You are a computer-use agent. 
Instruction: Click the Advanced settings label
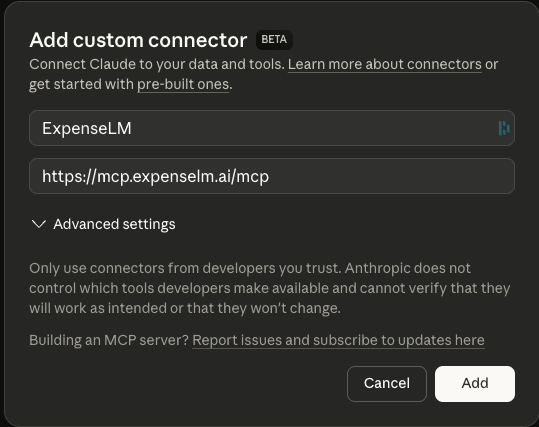[x=114, y=224]
